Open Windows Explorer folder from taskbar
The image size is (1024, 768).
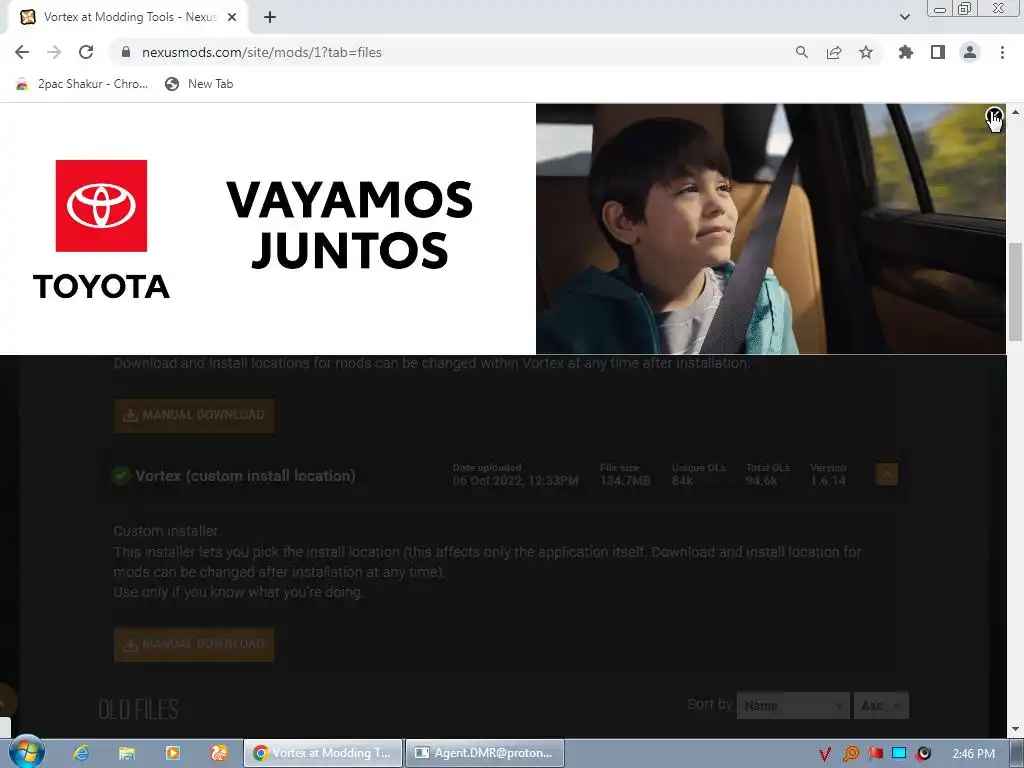127,753
